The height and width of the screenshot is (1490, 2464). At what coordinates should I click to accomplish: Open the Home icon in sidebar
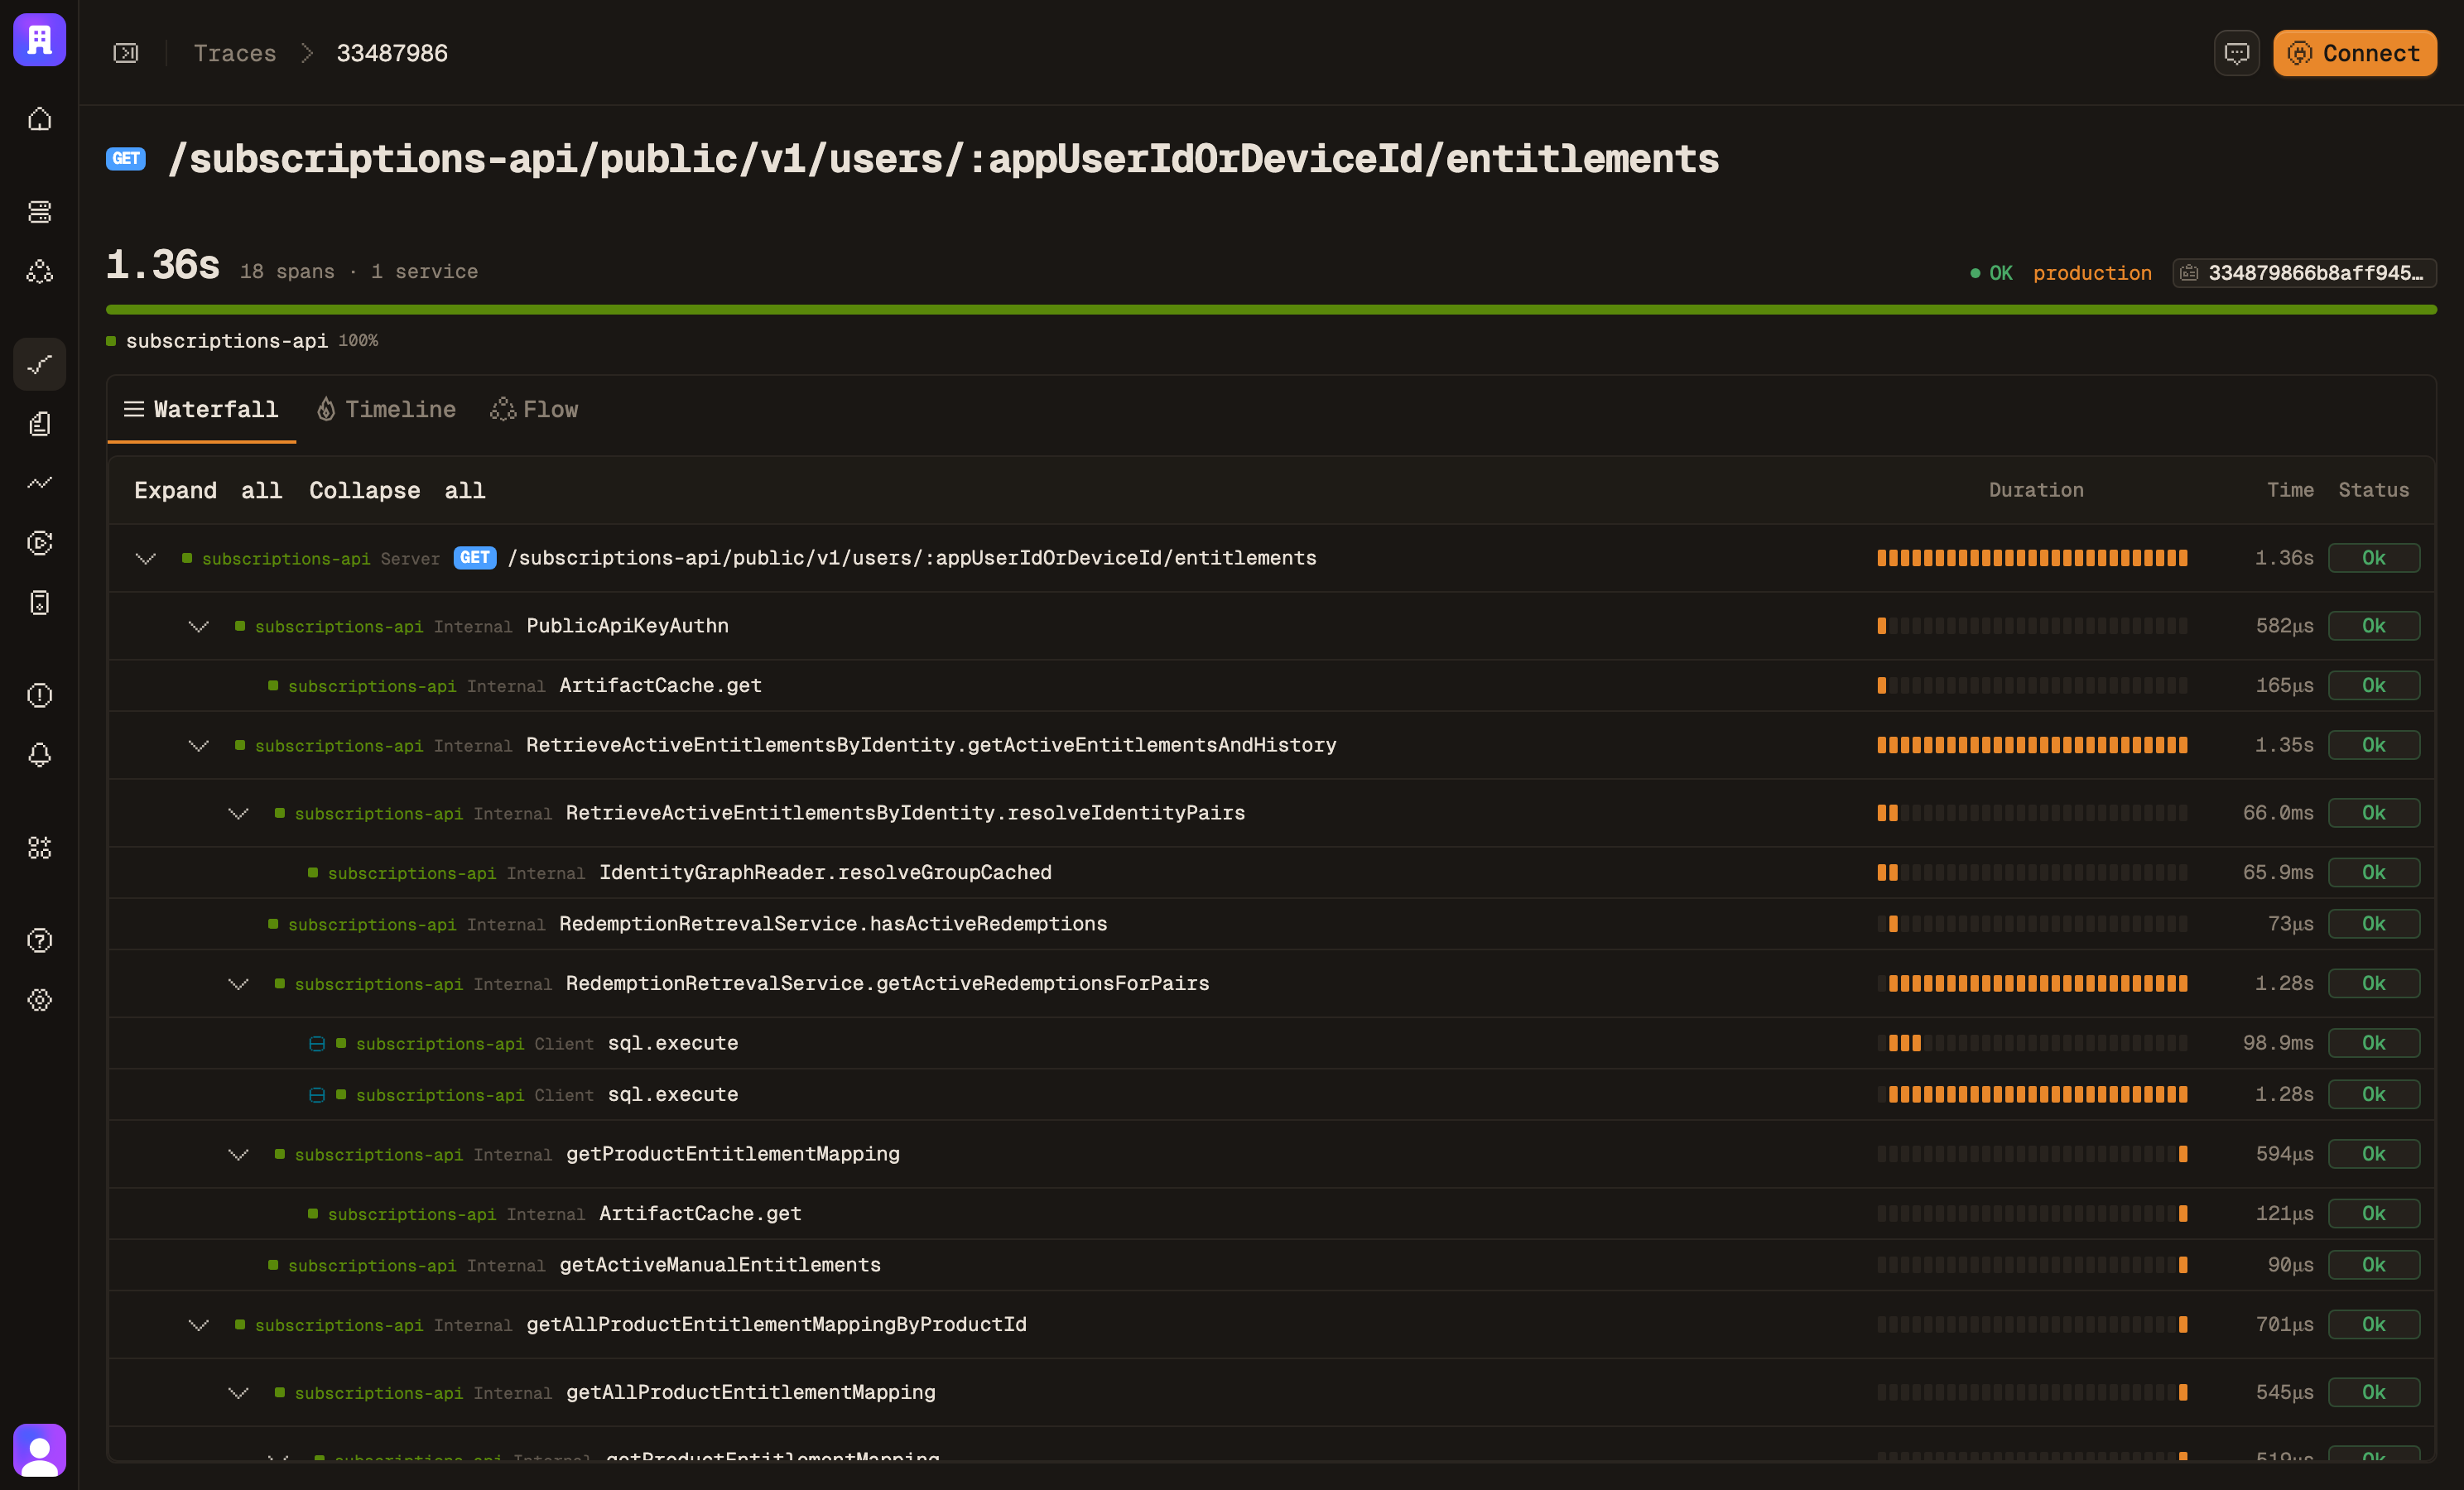(40, 119)
